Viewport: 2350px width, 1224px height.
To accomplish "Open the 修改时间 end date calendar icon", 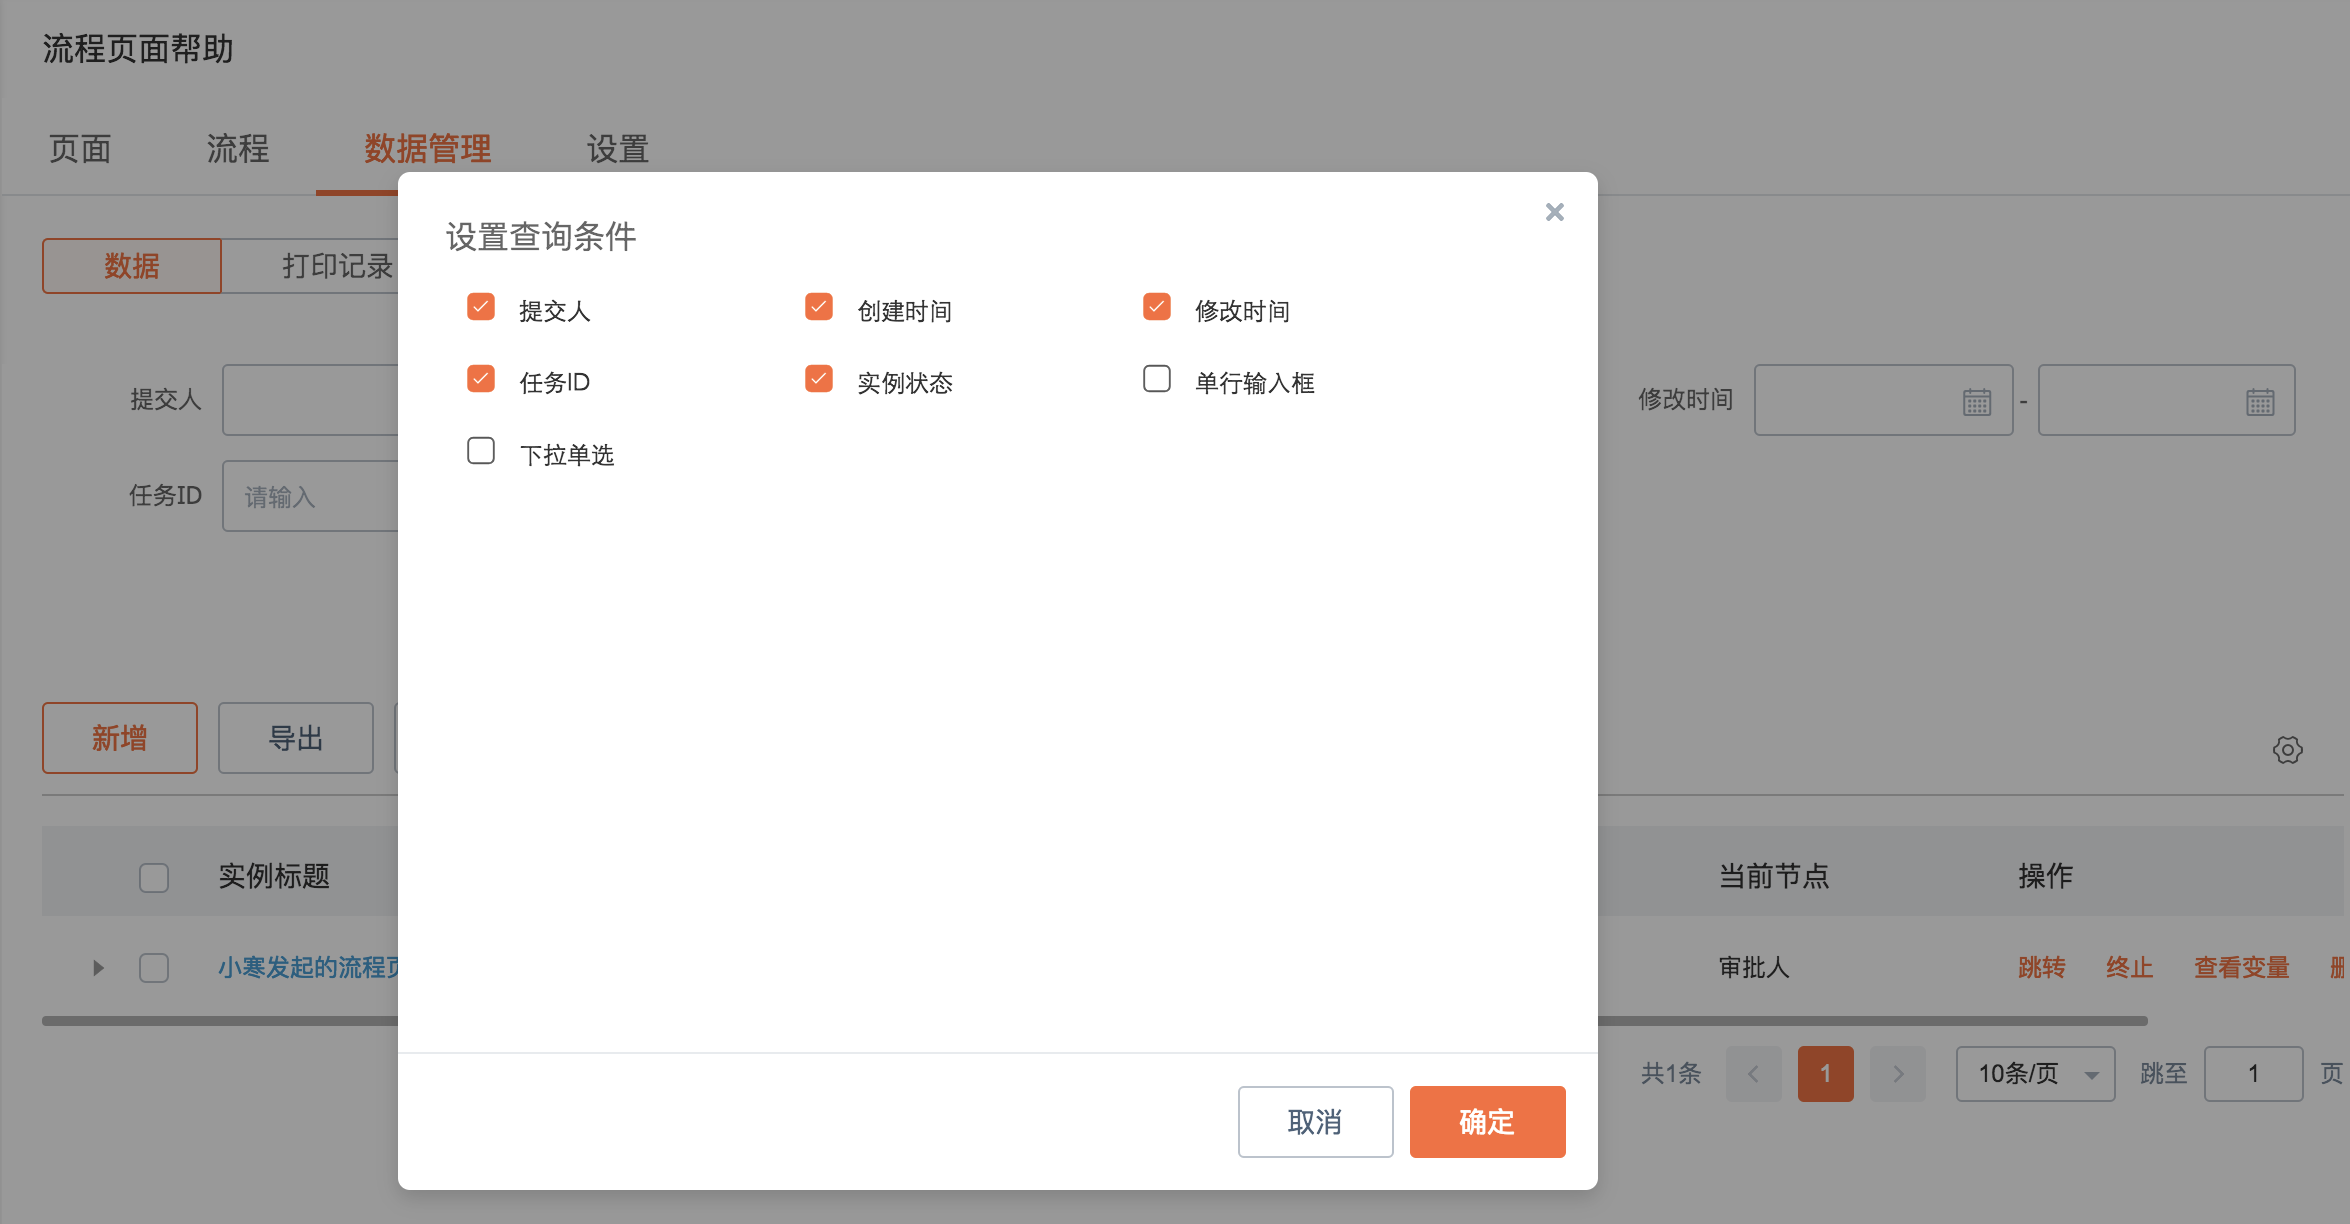I will (x=2260, y=402).
